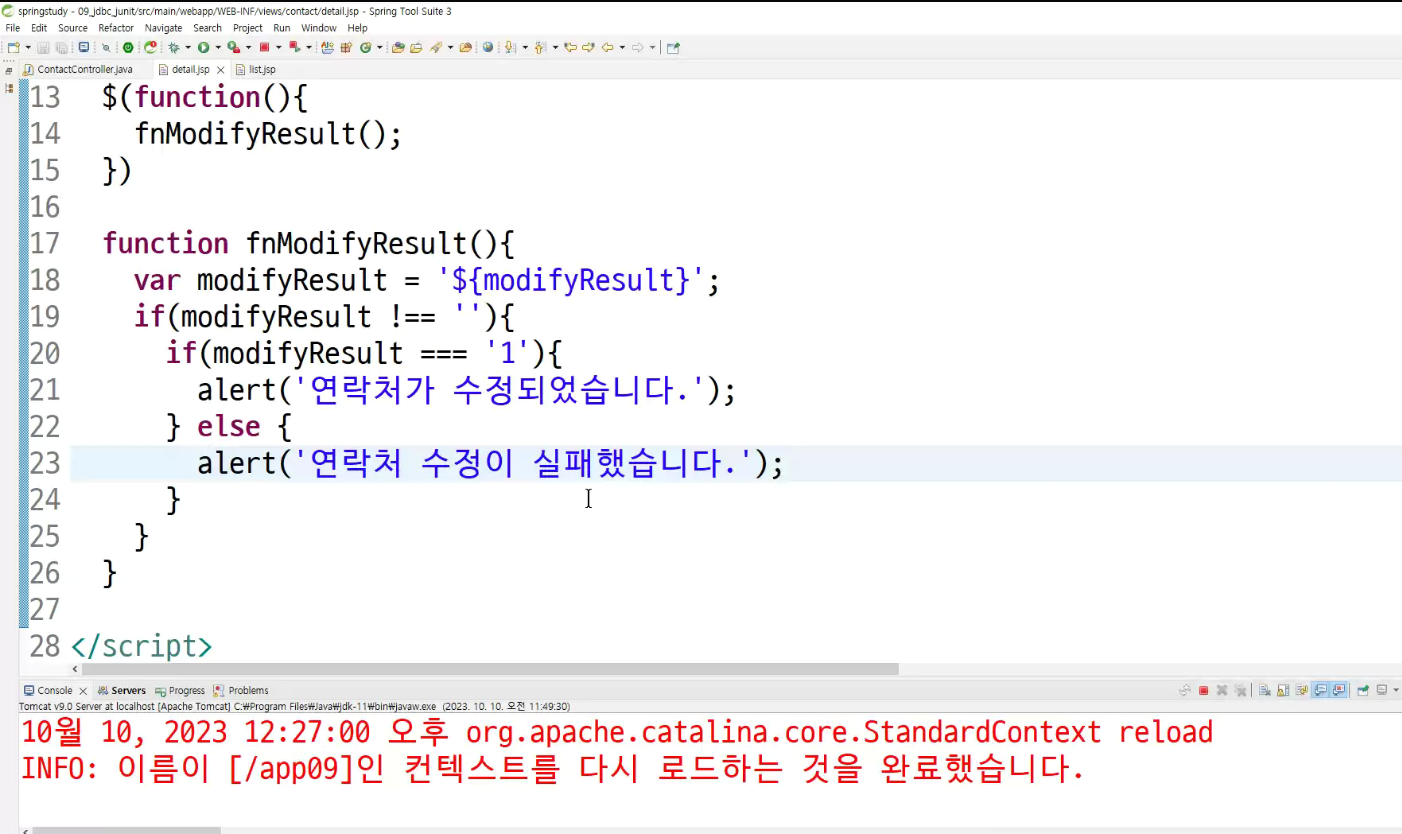Open the Help menu
Screen dimensions: 1402x834
(358, 28)
